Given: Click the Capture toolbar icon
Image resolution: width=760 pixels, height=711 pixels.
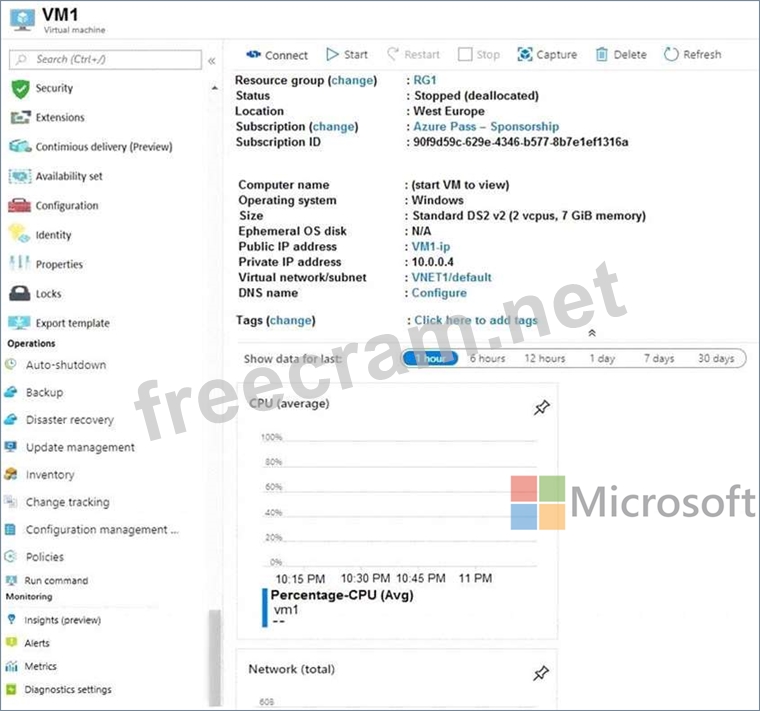Looking at the screenshot, I should pyautogui.click(x=525, y=55).
